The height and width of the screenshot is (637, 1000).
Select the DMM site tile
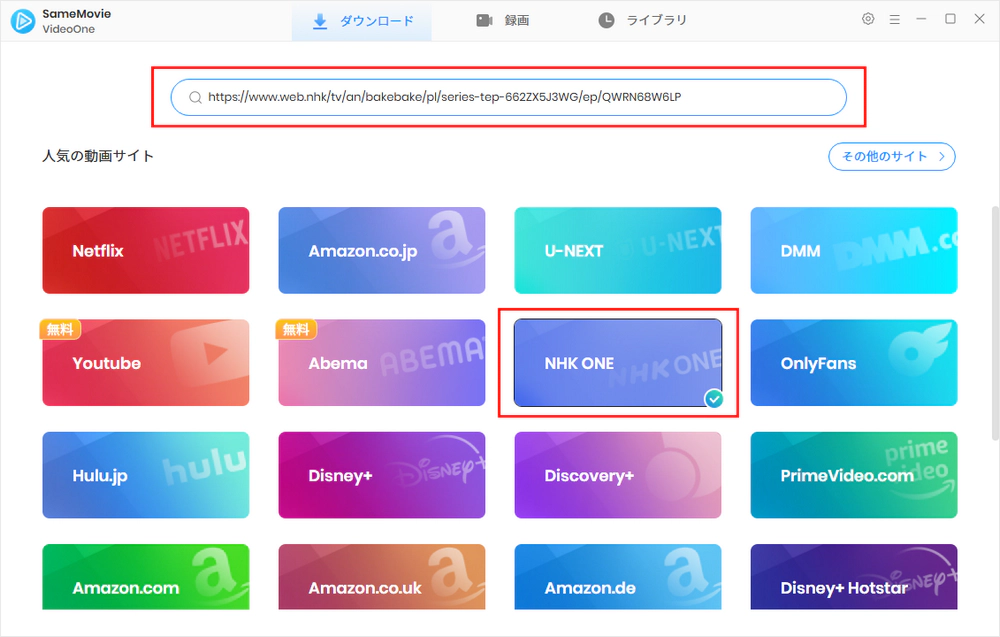click(853, 250)
